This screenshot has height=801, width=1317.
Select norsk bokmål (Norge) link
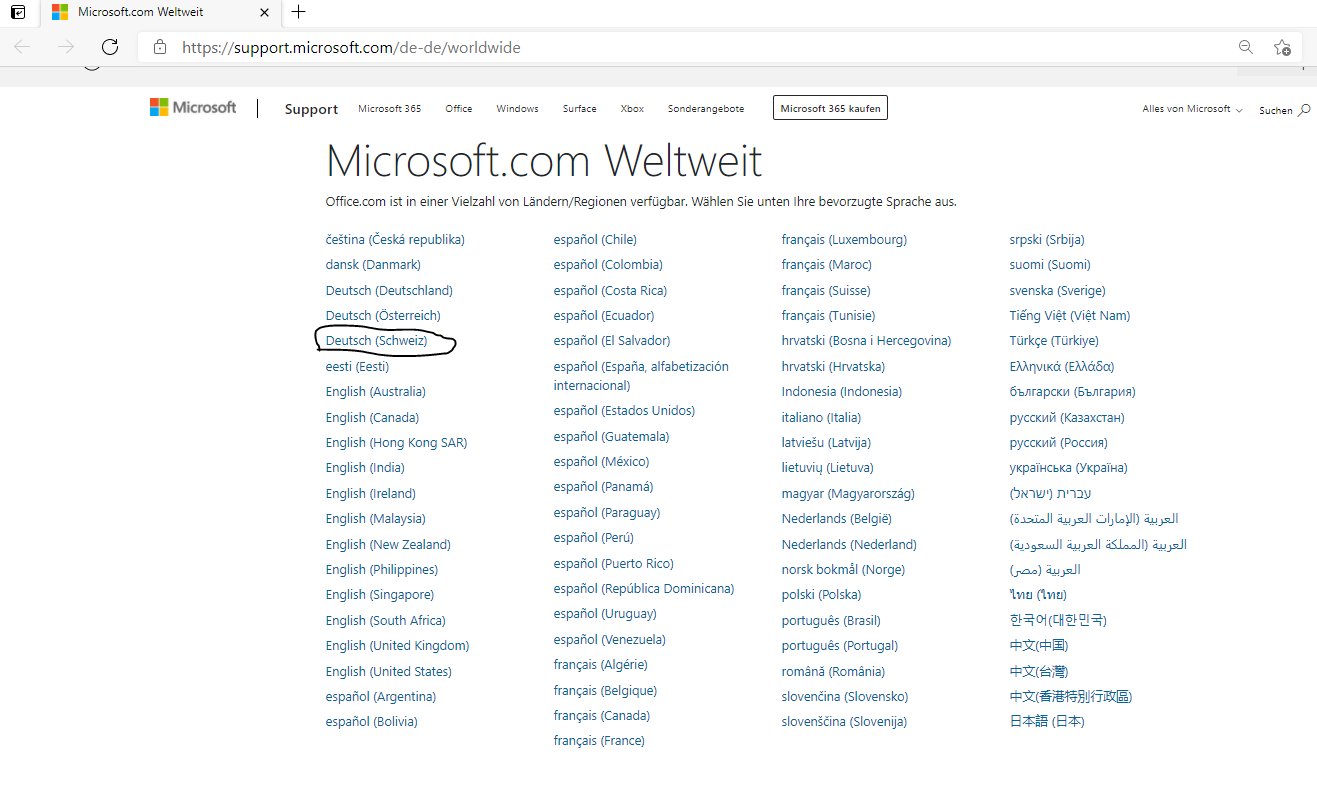coord(843,570)
